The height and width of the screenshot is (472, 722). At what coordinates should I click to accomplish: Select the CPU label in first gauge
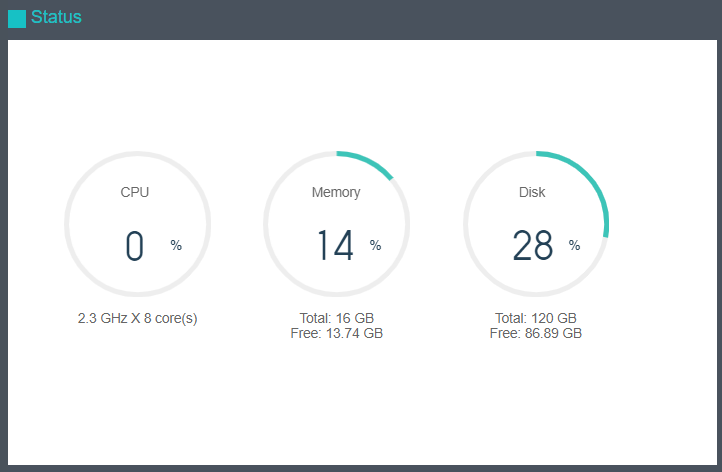tap(135, 192)
